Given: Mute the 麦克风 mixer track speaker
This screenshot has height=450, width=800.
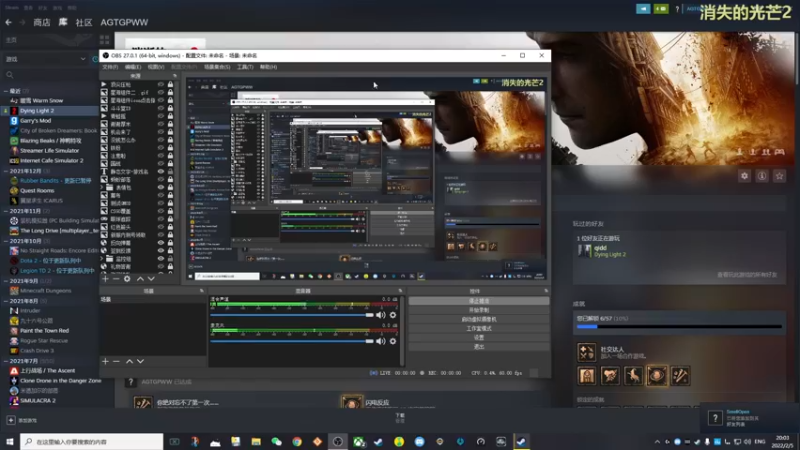Looking at the screenshot, I should (x=381, y=341).
